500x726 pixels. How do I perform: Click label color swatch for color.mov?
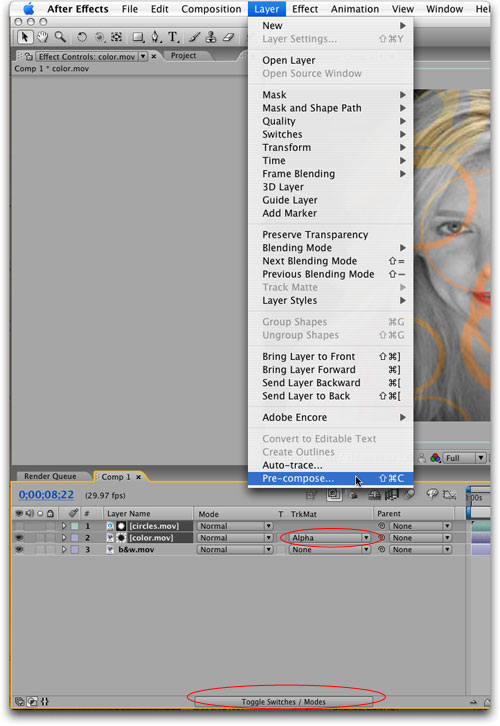(75, 538)
